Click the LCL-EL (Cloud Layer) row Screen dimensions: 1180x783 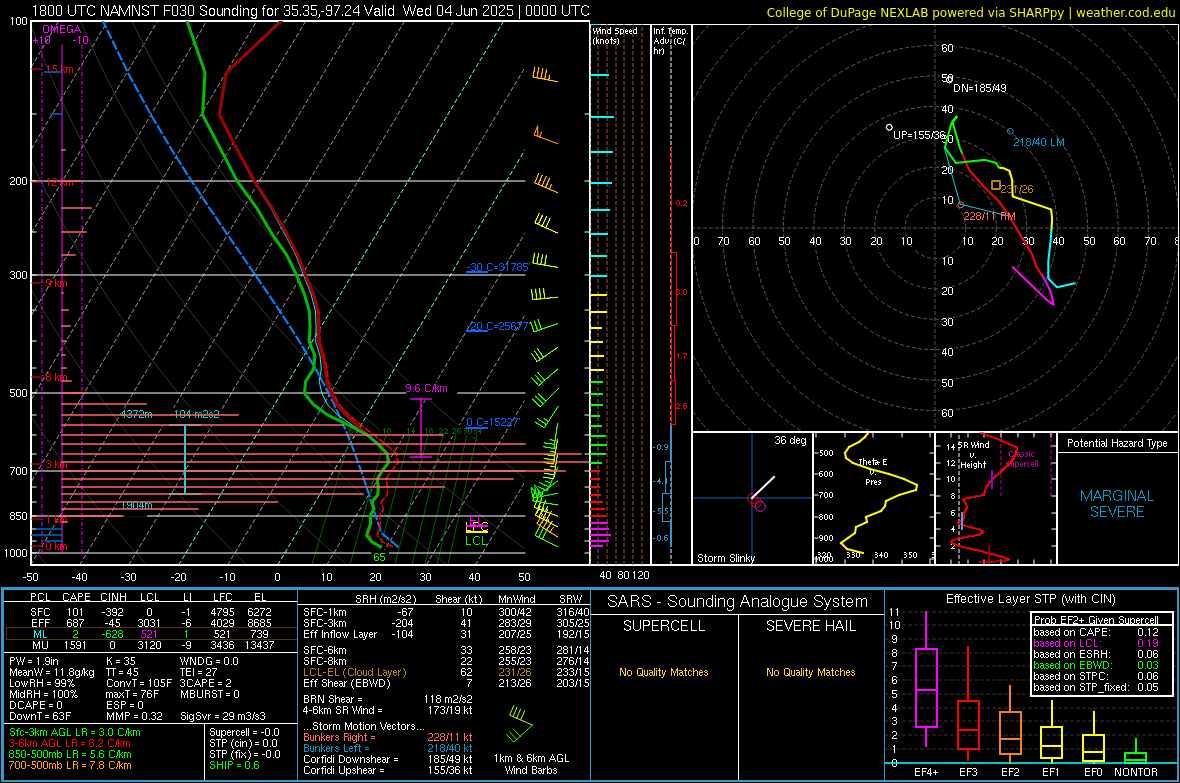pos(446,672)
